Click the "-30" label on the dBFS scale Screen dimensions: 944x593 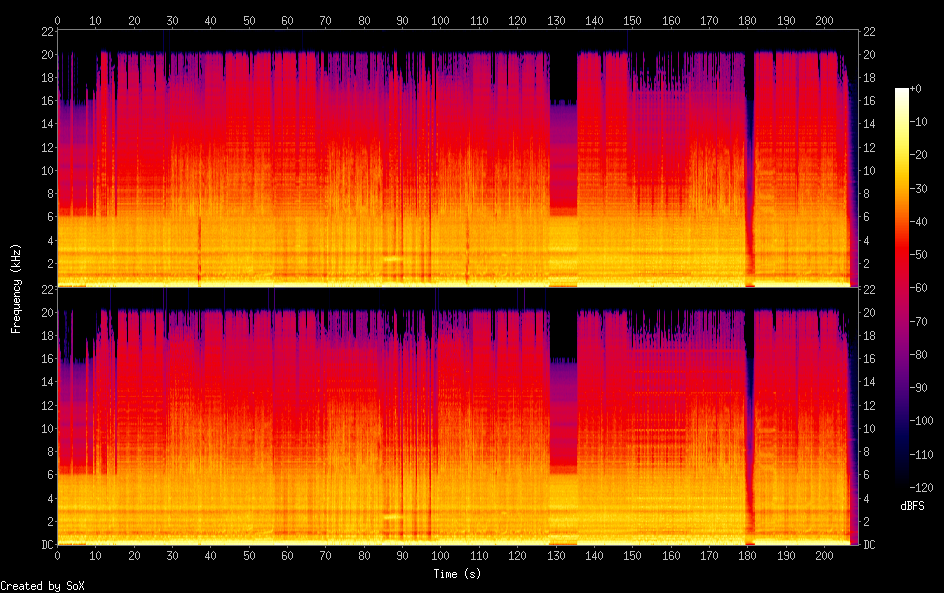pyautogui.click(x=916, y=189)
